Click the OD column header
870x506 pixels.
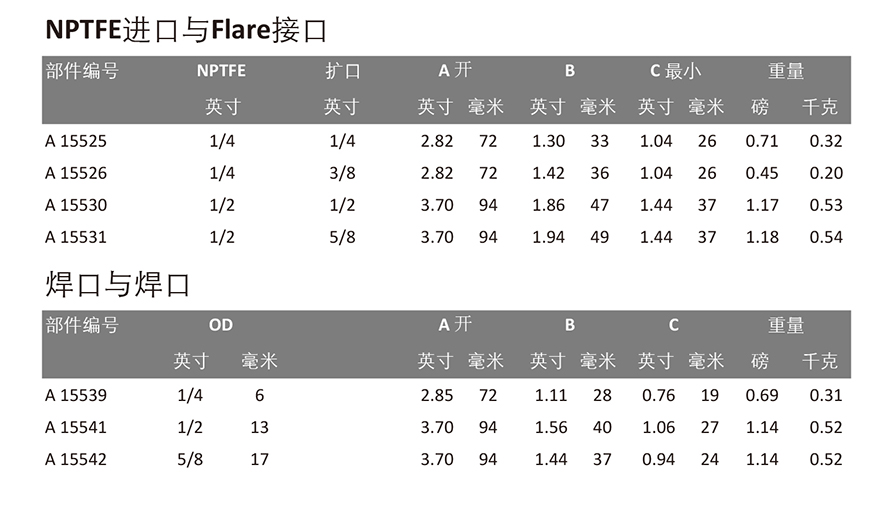[221, 325]
